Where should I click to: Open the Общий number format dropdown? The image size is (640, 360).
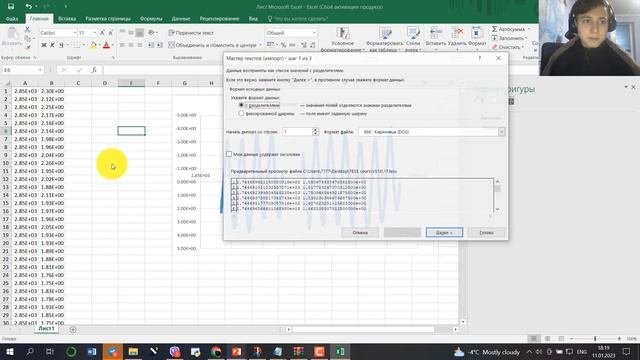tap(314, 33)
